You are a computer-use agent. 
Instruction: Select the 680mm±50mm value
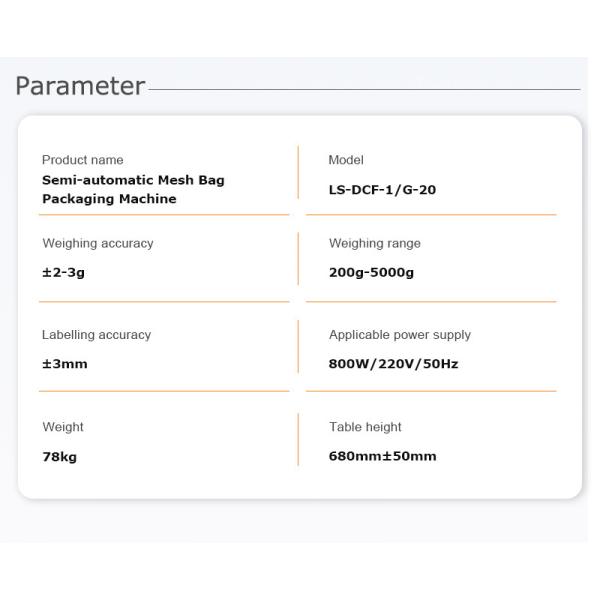tap(382, 456)
